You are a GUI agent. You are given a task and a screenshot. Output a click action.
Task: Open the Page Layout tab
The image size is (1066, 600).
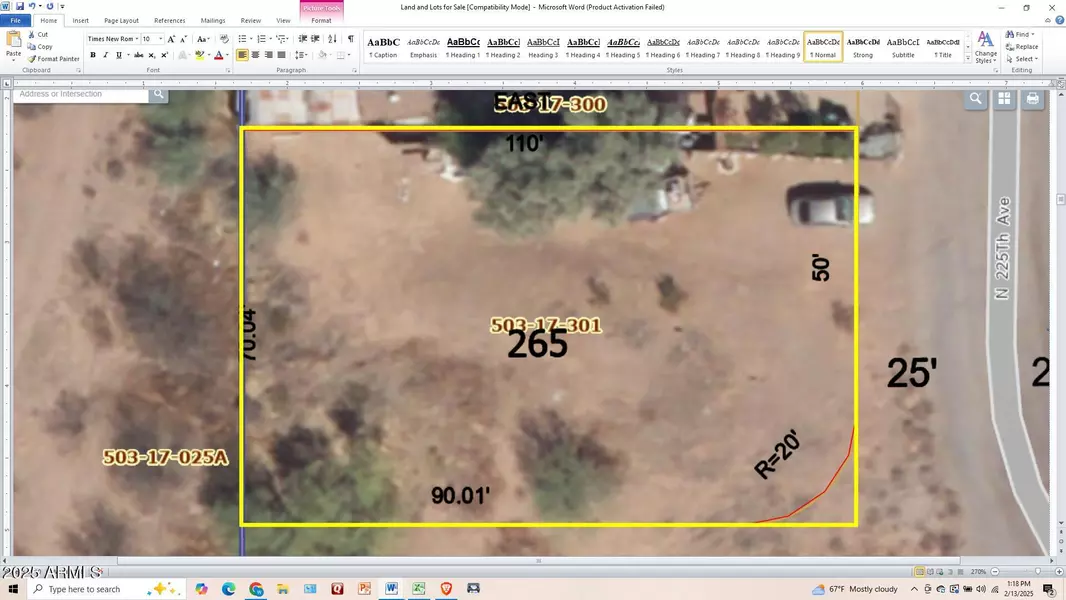coord(121,20)
